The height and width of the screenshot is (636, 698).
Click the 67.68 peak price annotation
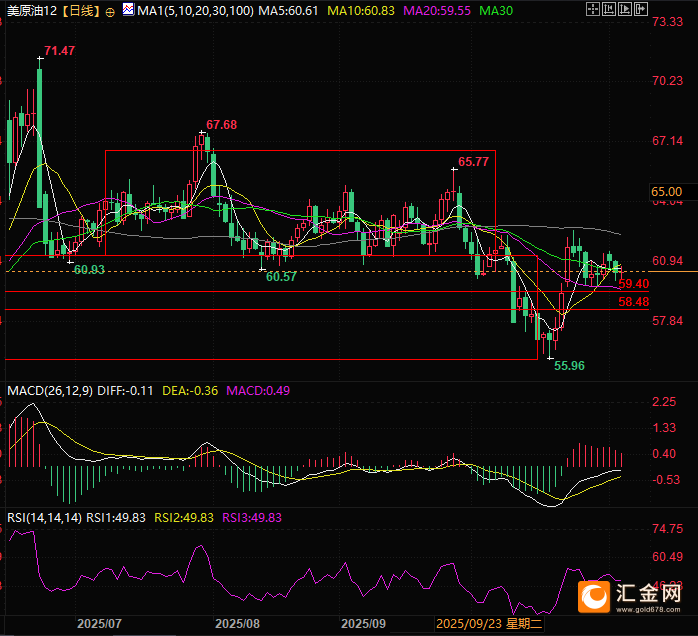tap(222, 125)
